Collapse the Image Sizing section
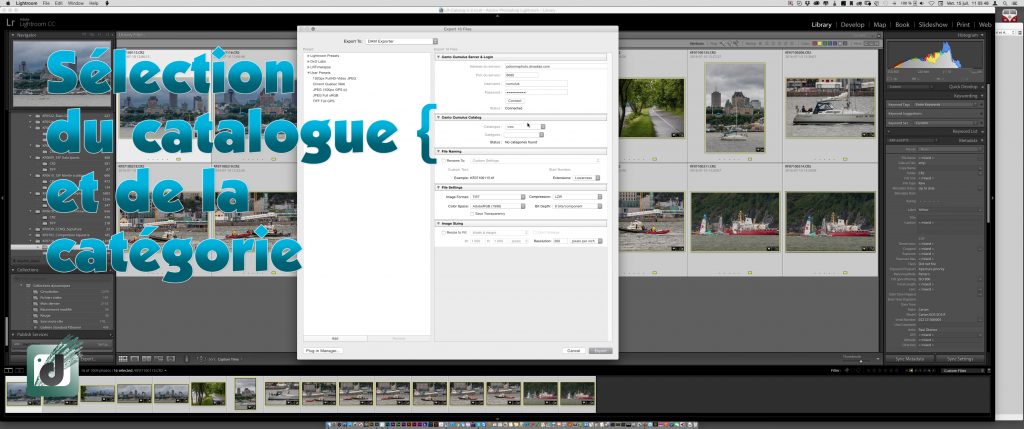 click(439, 223)
